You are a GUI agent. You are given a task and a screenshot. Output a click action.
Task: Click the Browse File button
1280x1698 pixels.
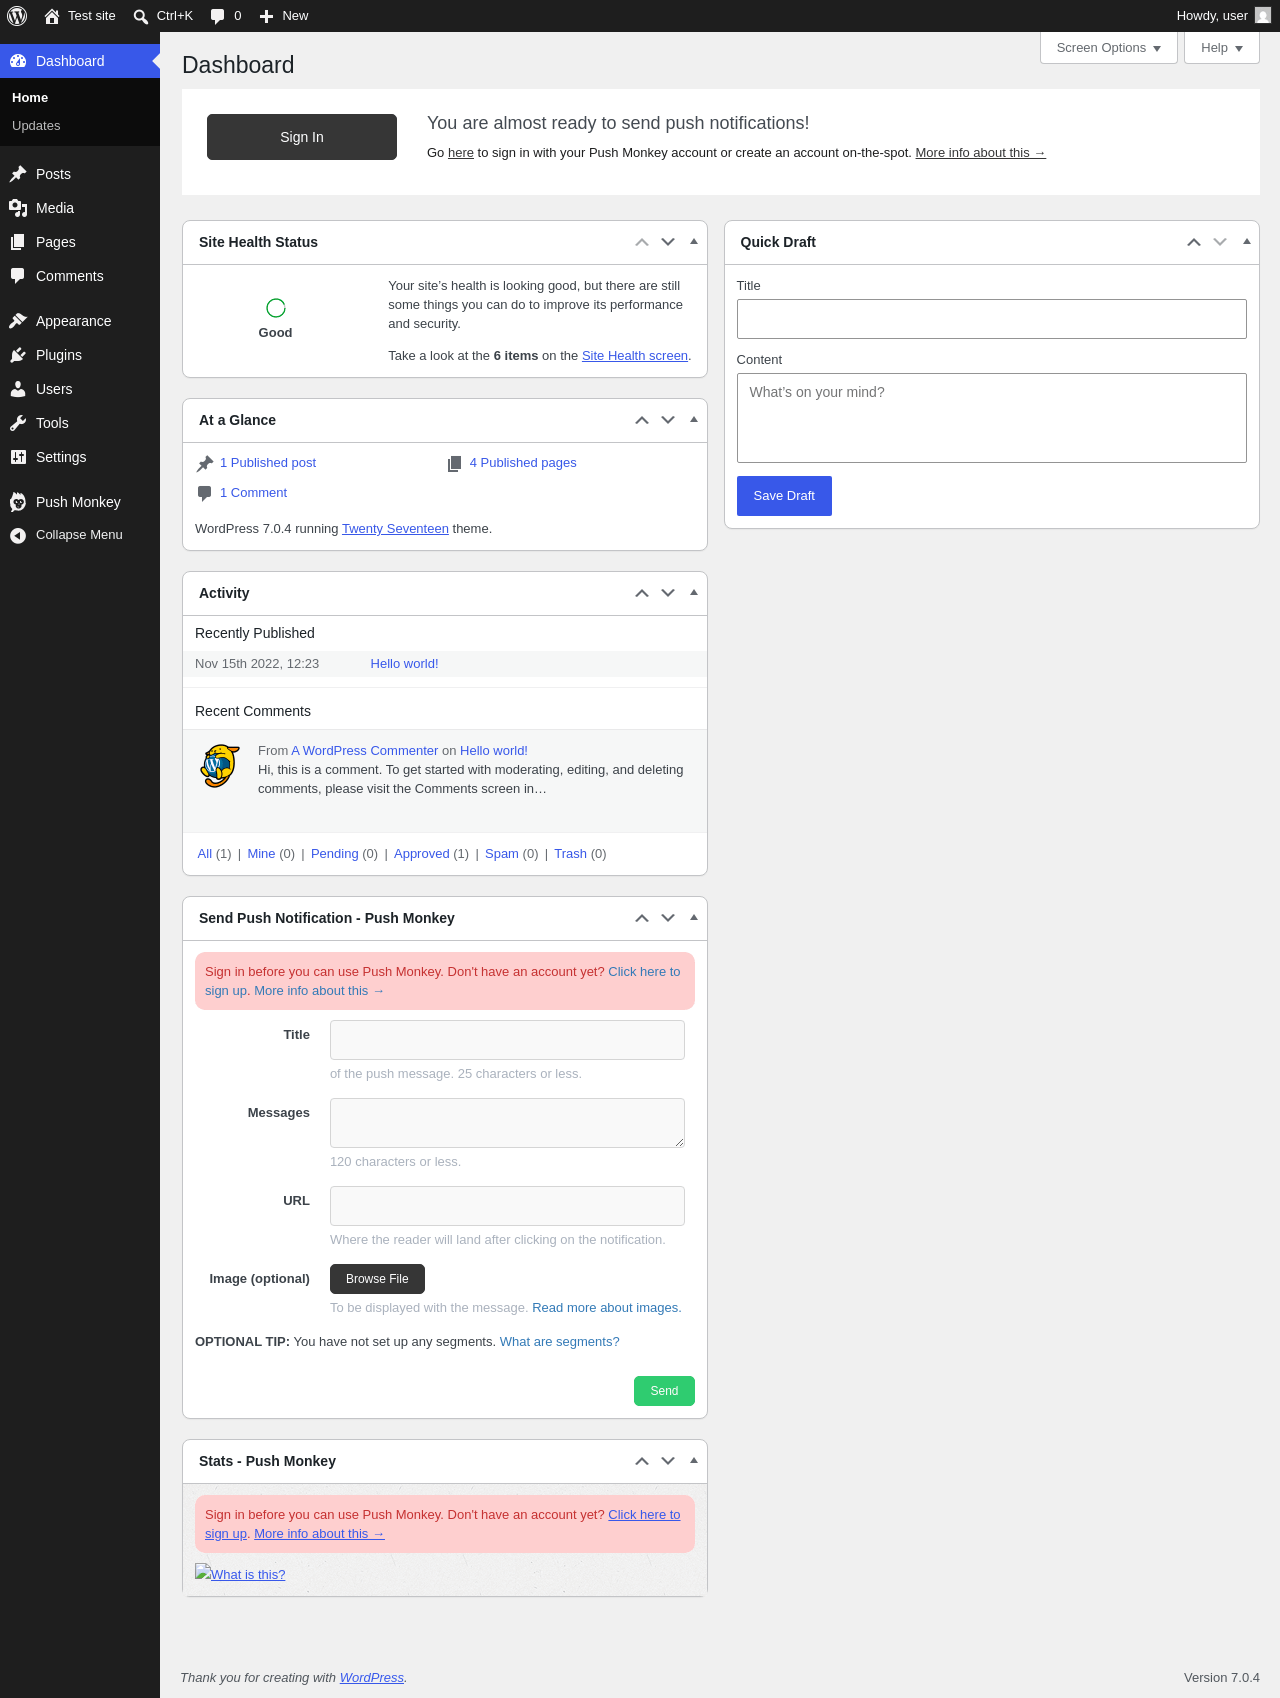click(x=377, y=1279)
